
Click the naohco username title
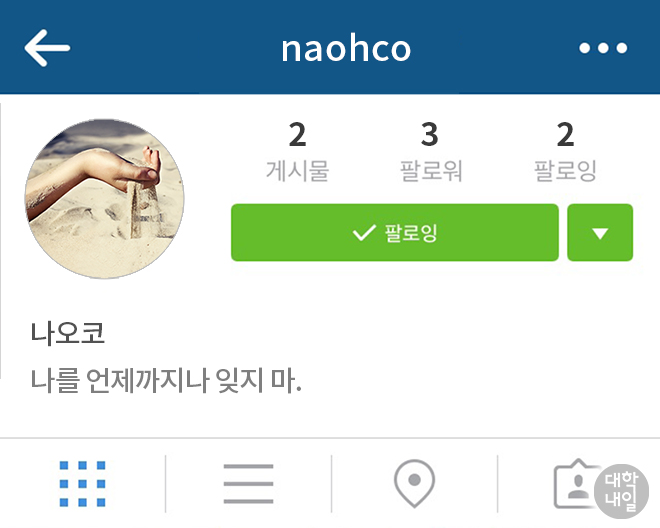346,49
